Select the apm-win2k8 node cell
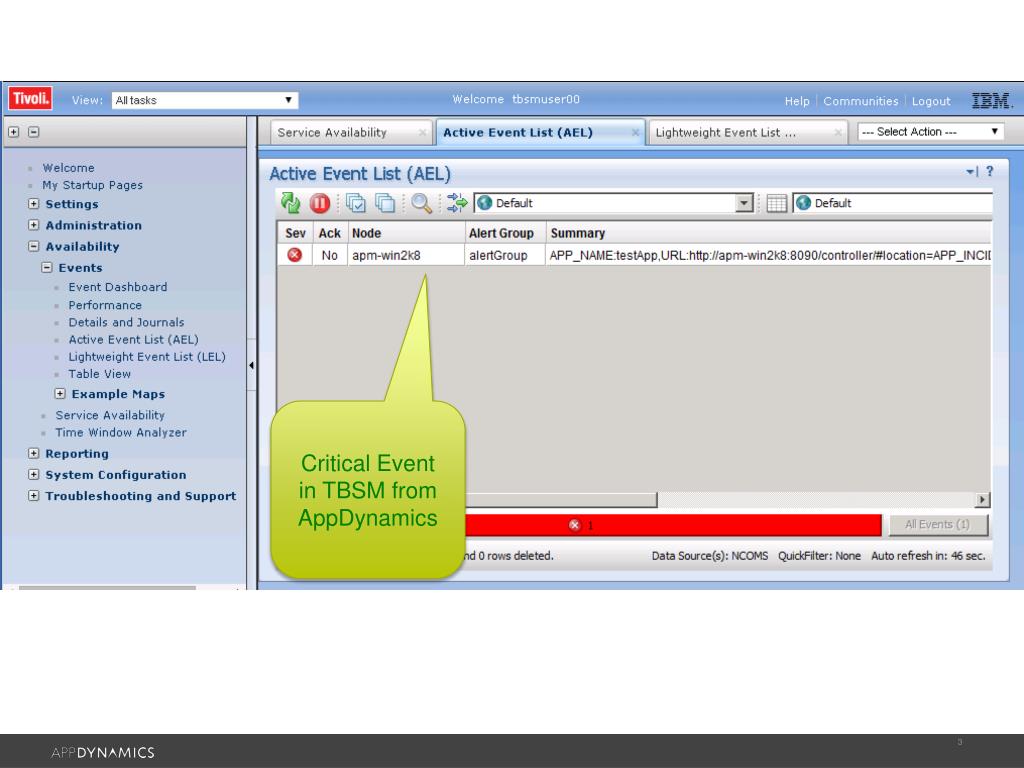Image resolution: width=1024 pixels, height=768 pixels. pyautogui.click(x=406, y=255)
